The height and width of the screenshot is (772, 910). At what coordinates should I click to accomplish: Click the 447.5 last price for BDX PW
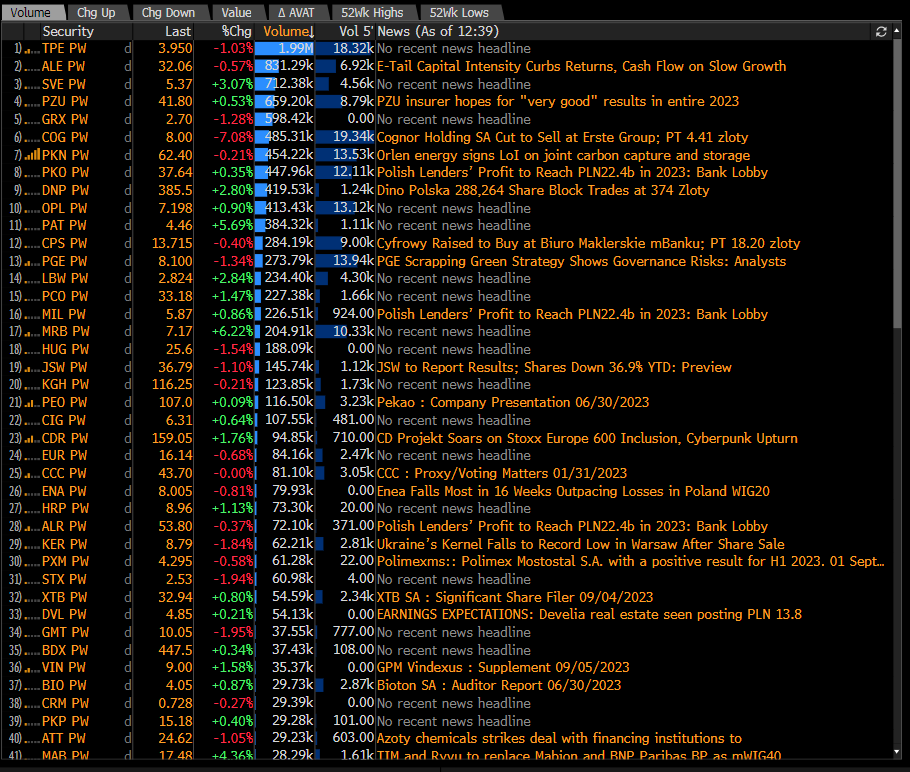175,651
